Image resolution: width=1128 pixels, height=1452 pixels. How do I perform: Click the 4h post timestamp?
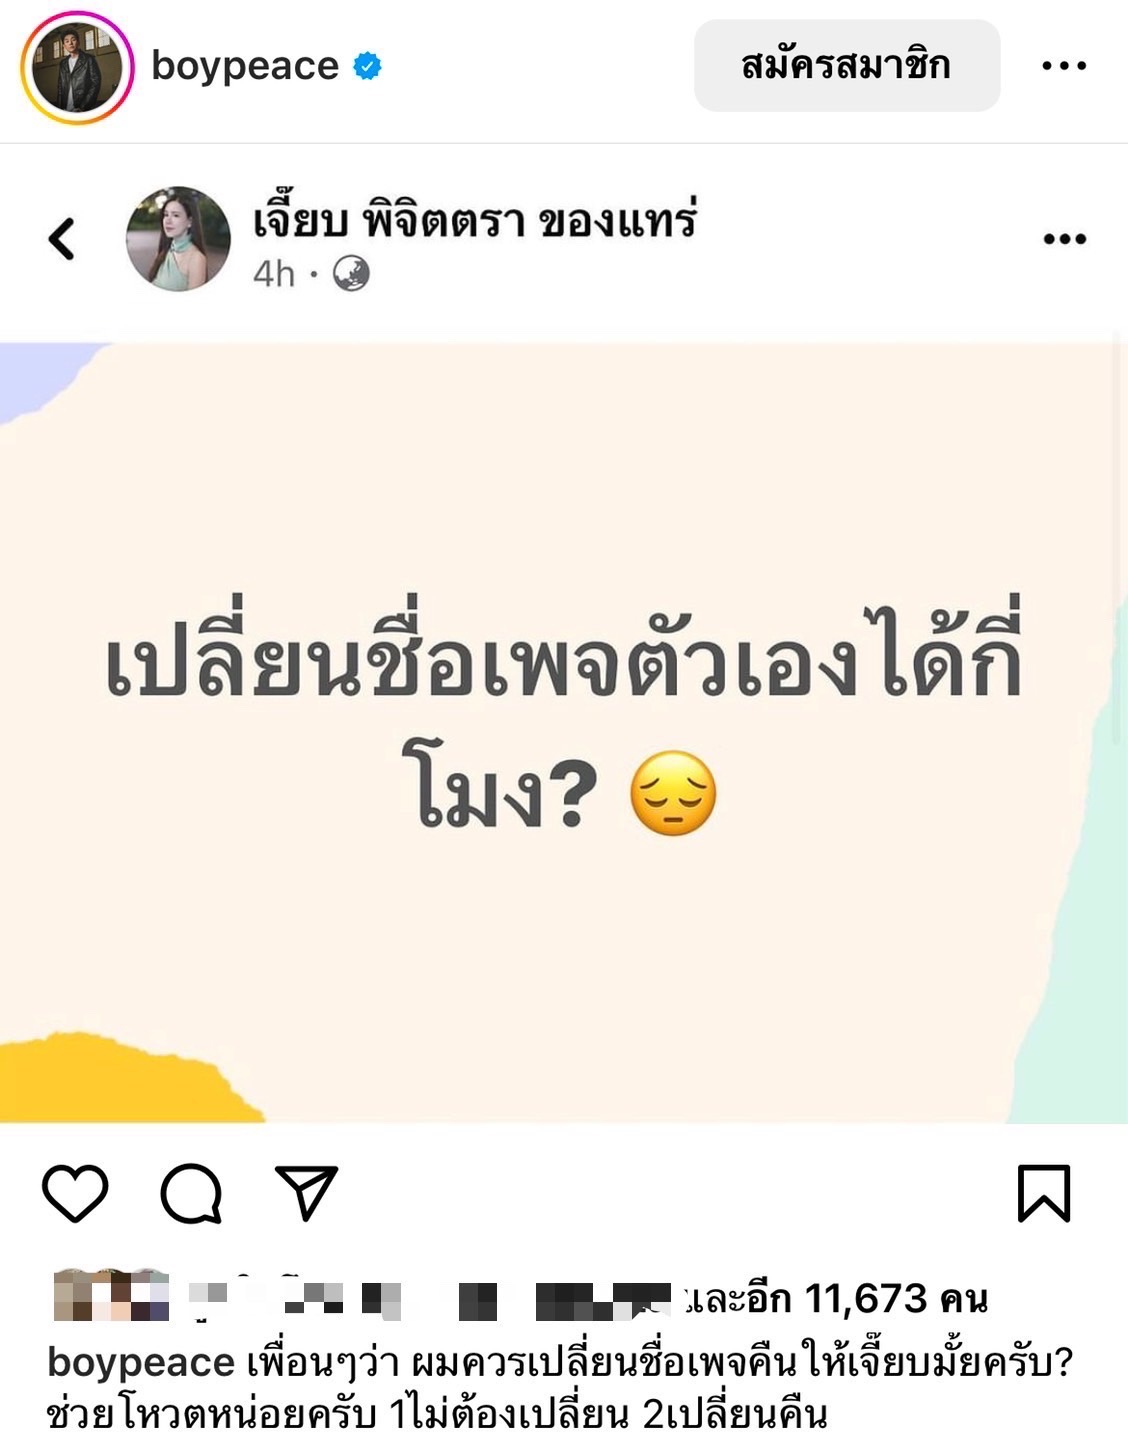[x=274, y=273]
